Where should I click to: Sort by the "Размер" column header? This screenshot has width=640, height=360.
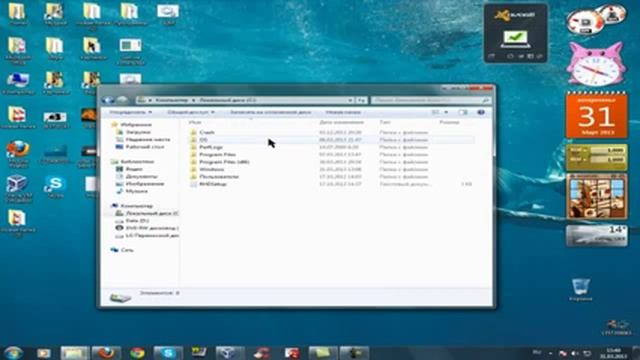click(449, 122)
